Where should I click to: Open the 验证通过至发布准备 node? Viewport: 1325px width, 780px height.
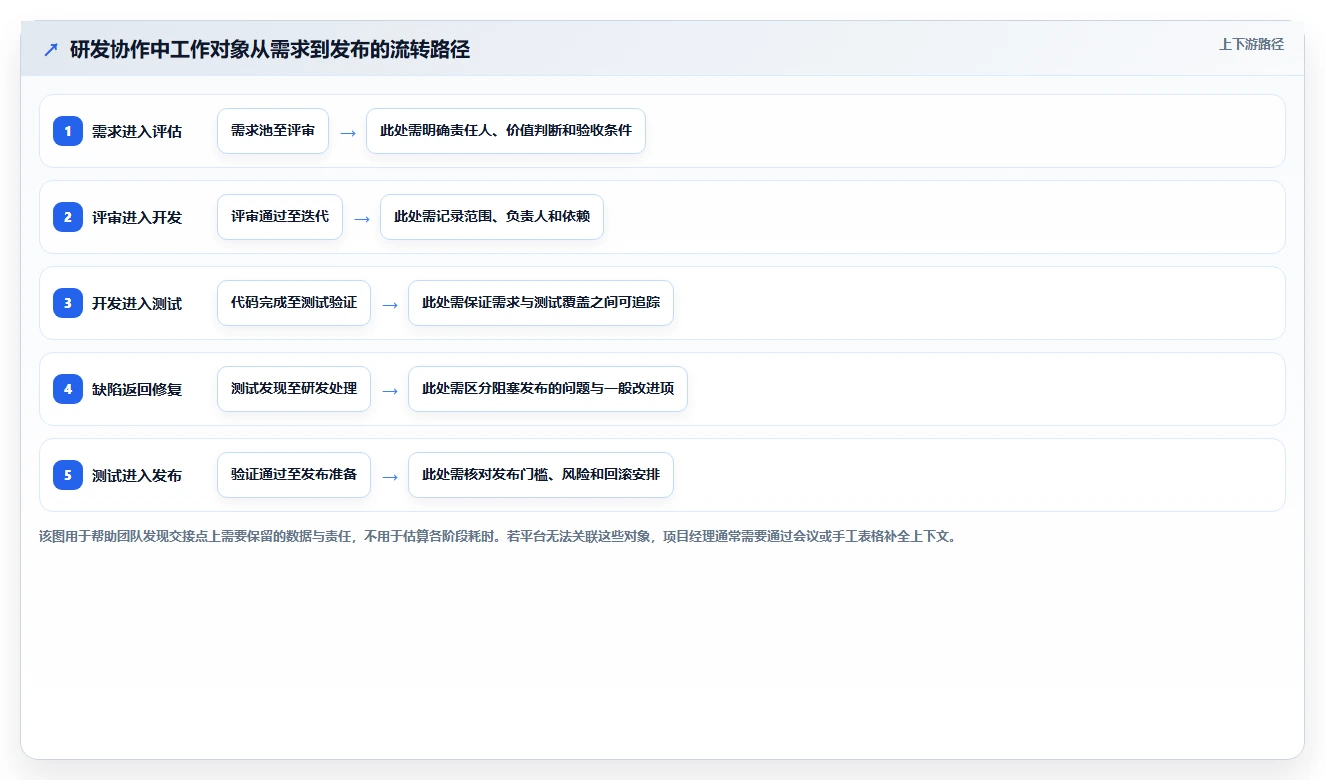click(294, 475)
